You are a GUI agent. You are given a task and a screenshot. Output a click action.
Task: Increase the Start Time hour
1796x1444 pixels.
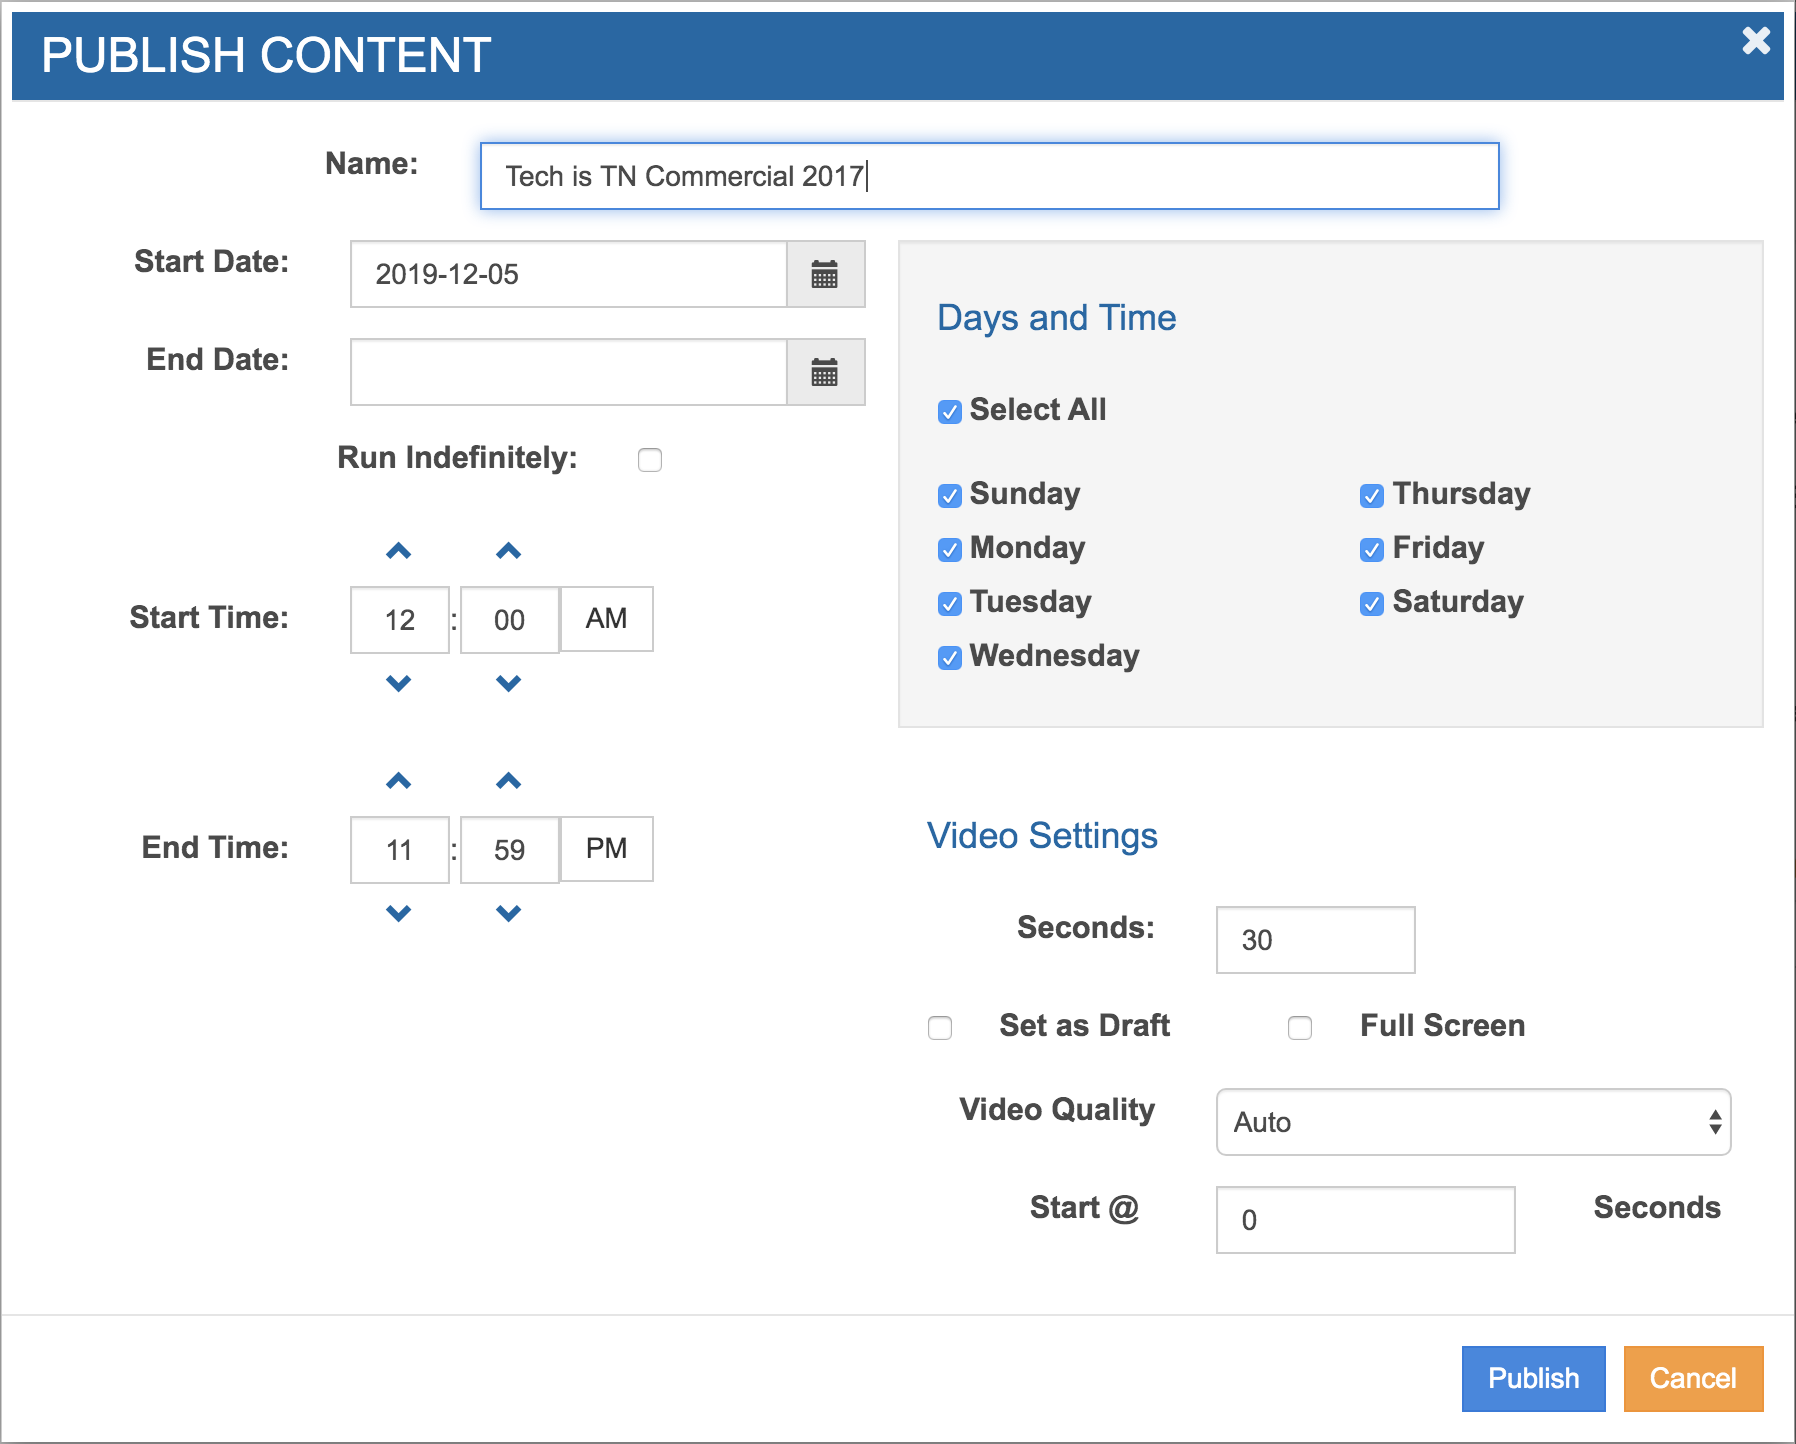[399, 551]
